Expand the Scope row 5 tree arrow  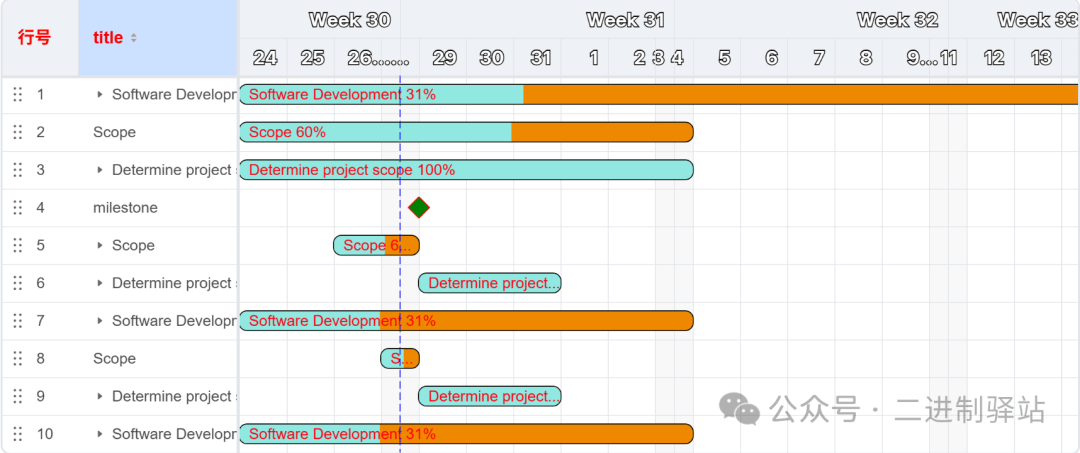click(100, 246)
